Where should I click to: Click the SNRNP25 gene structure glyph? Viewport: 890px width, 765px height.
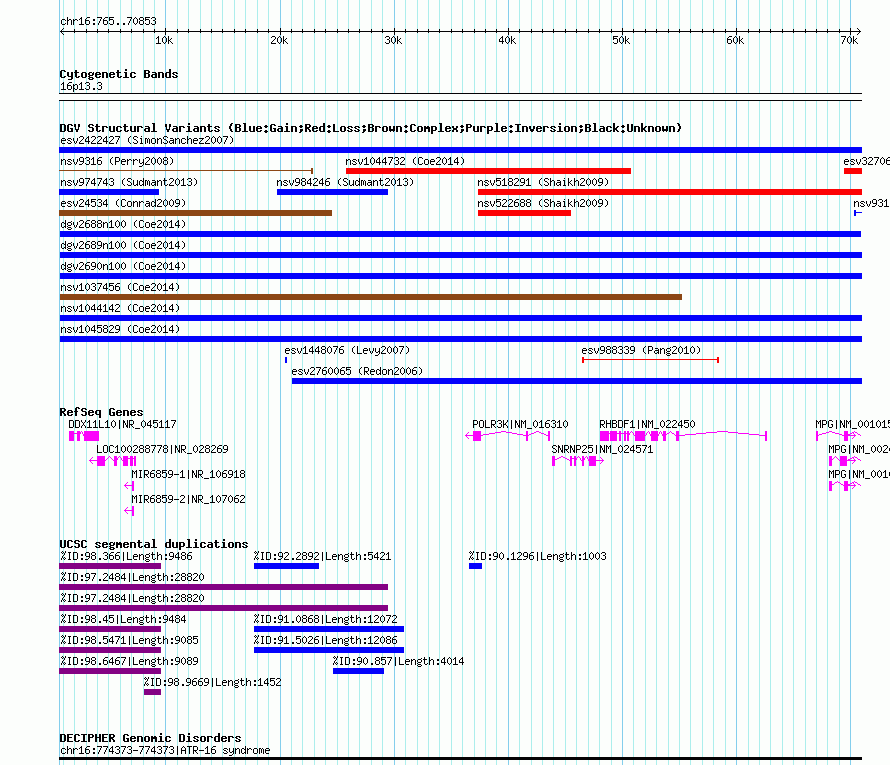pyautogui.click(x=578, y=461)
